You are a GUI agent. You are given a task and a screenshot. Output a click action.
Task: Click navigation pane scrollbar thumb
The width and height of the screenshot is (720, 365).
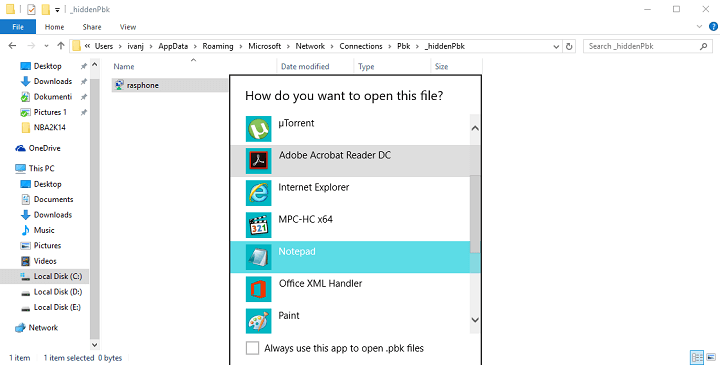pyautogui.click(x=95, y=208)
